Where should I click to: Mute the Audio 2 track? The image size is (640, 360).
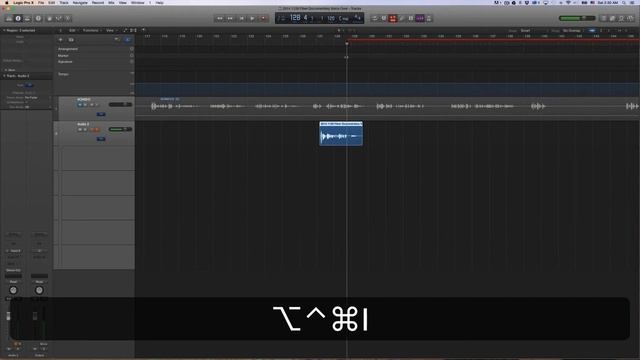click(80, 129)
